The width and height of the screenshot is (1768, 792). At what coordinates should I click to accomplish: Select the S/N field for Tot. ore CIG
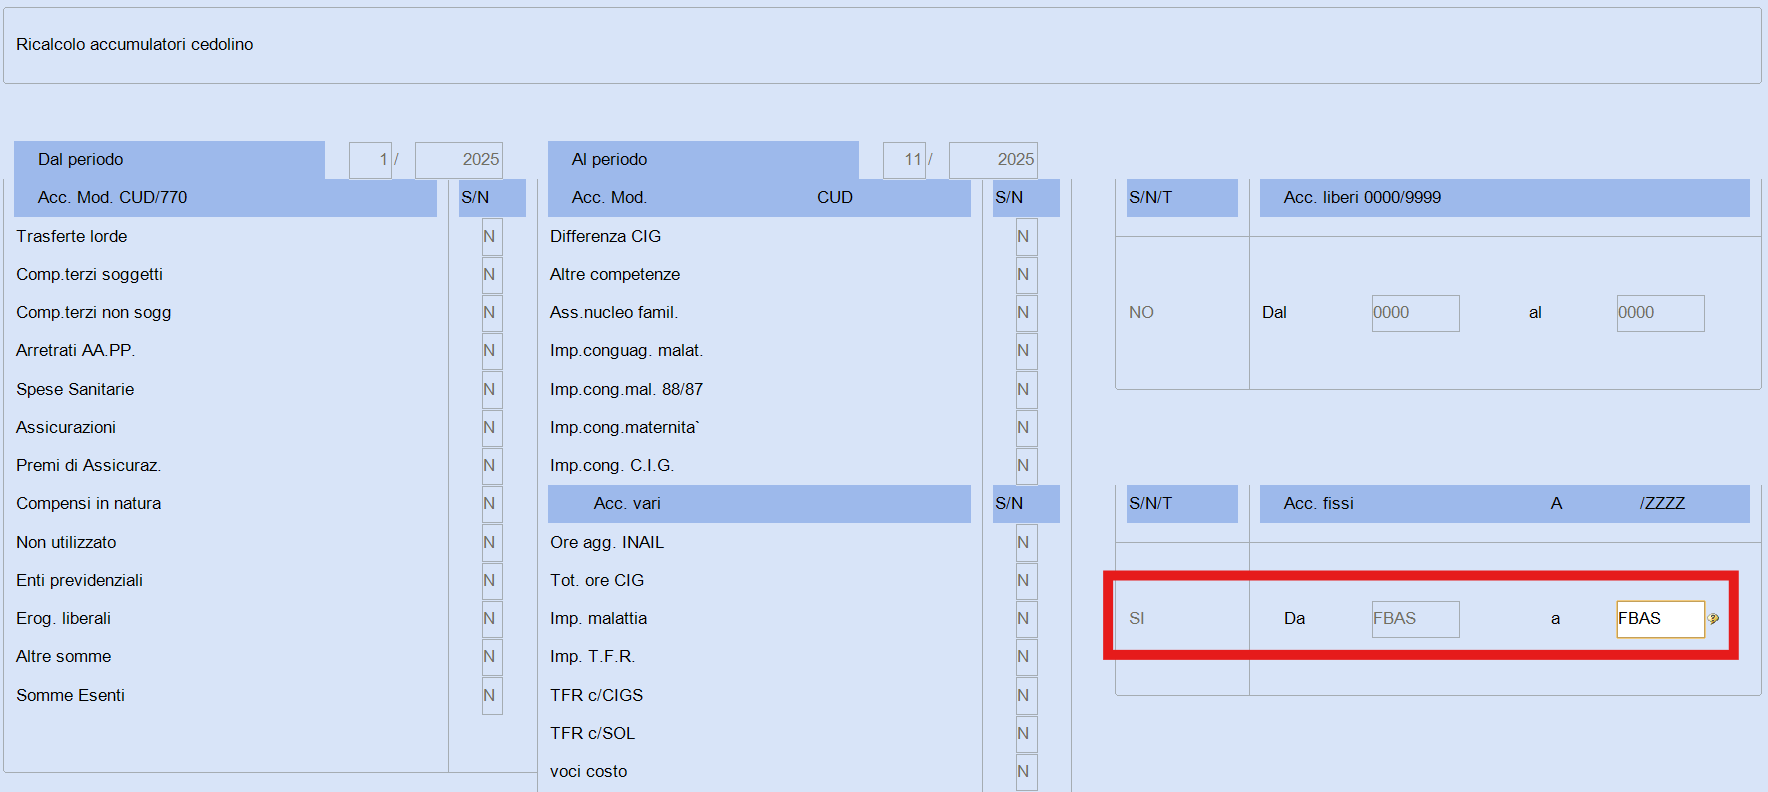(x=1026, y=581)
